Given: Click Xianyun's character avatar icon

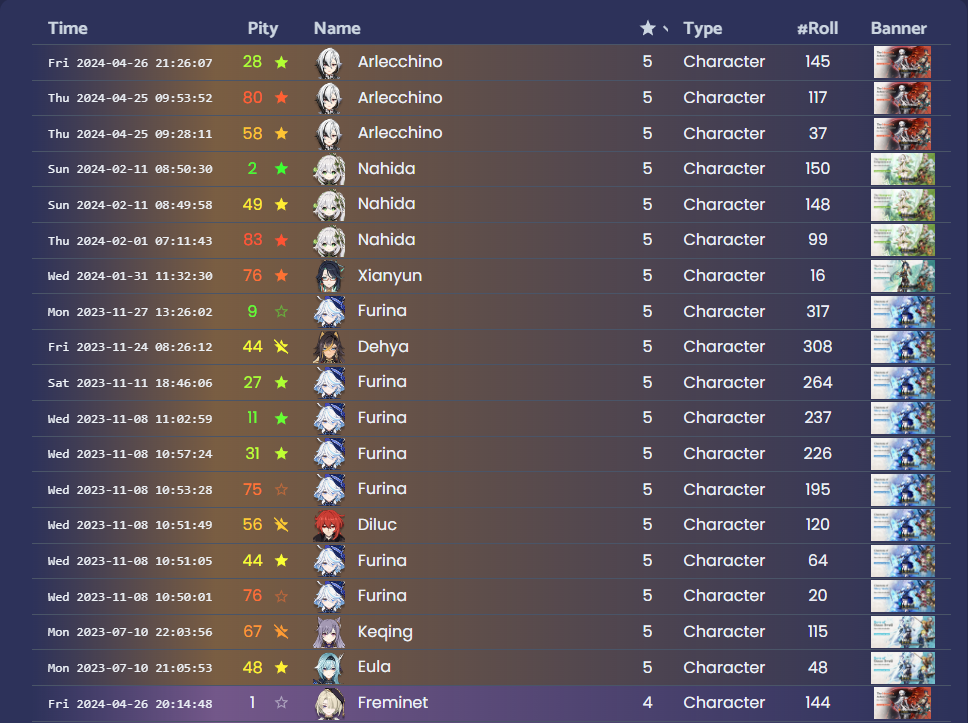Looking at the screenshot, I should click(x=329, y=276).
